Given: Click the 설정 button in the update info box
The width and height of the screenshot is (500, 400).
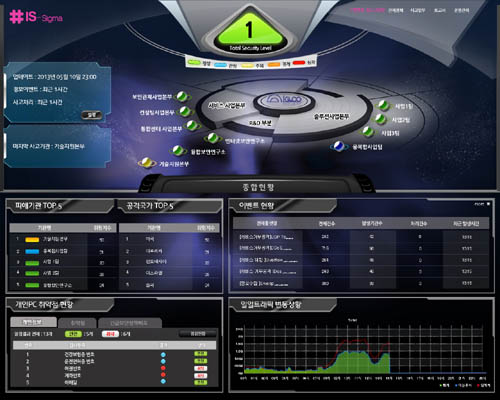Looking at the screenshot, I should coord(92,115).
